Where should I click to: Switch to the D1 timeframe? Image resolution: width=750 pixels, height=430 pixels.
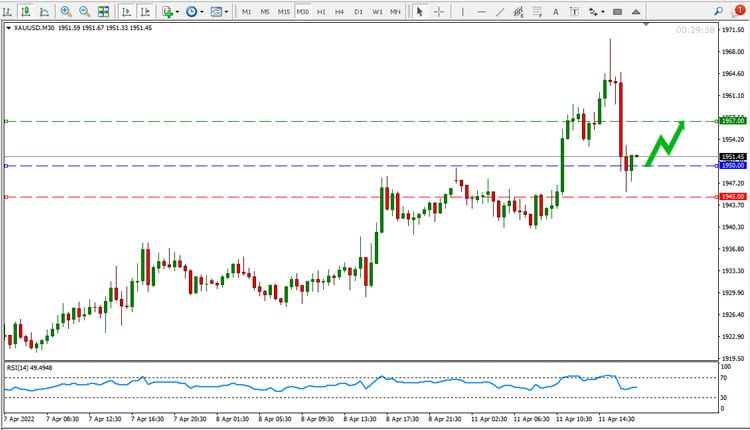(x=358, y=11)
